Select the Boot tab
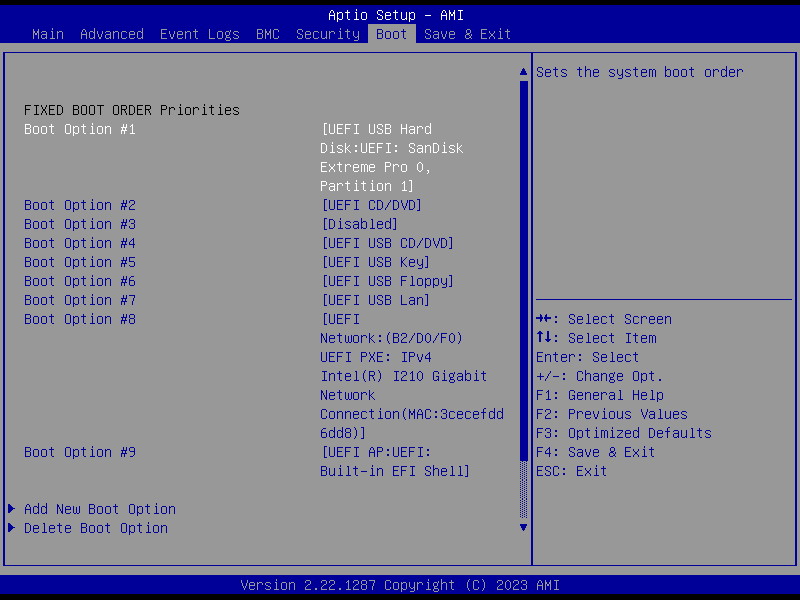Screen dimensions: 800x600 click(391, 34)
